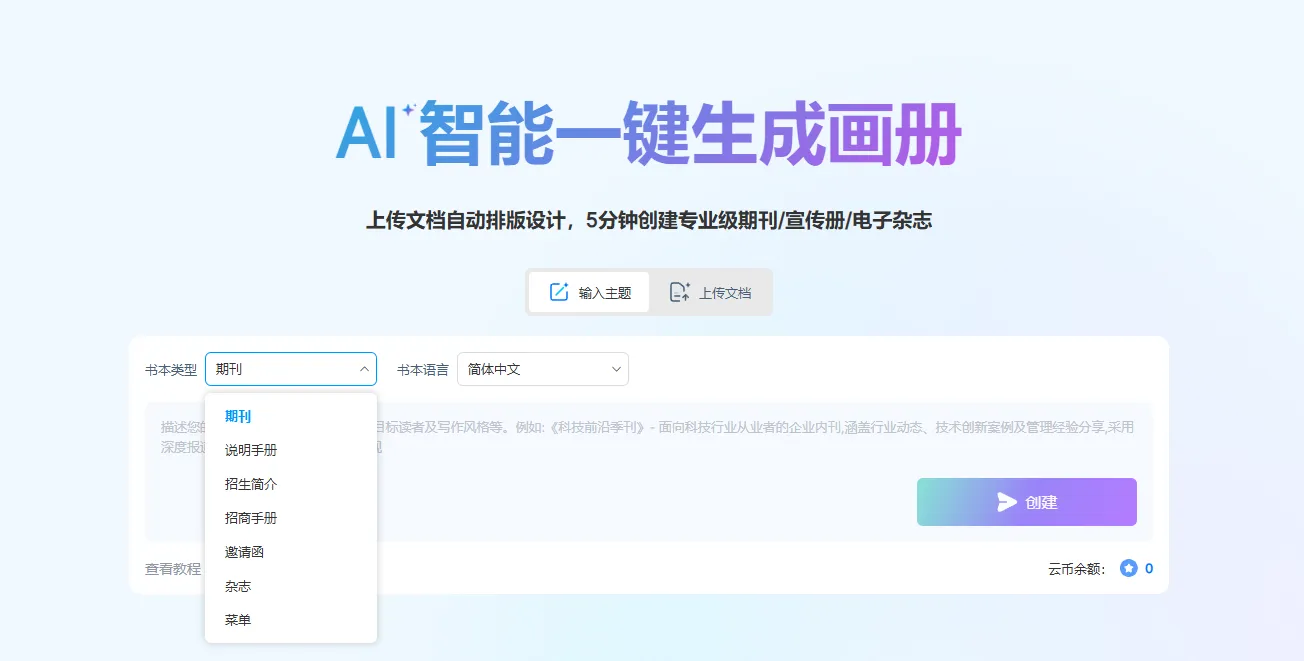Open the 查看教程 tutorial link
Image resolution: width=1304 pixels, height=661 pixels.
tap(172, 569)
